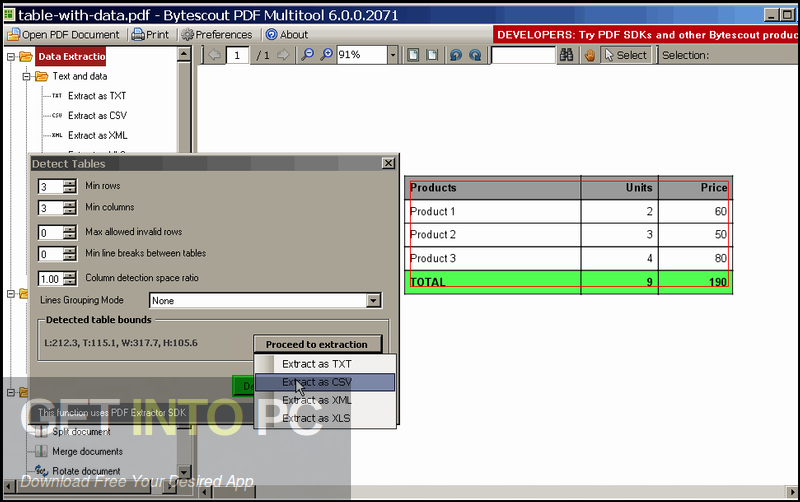Activate the Select tool button
The height and width of the screenshot is (502, 800).
click(626, 55)
